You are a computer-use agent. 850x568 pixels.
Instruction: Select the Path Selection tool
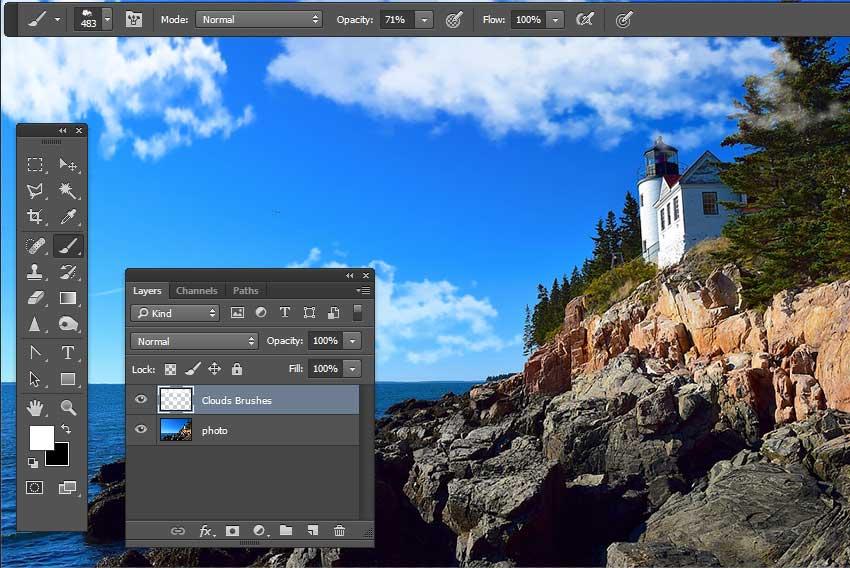pyautogui.click(x=35, y=379)
